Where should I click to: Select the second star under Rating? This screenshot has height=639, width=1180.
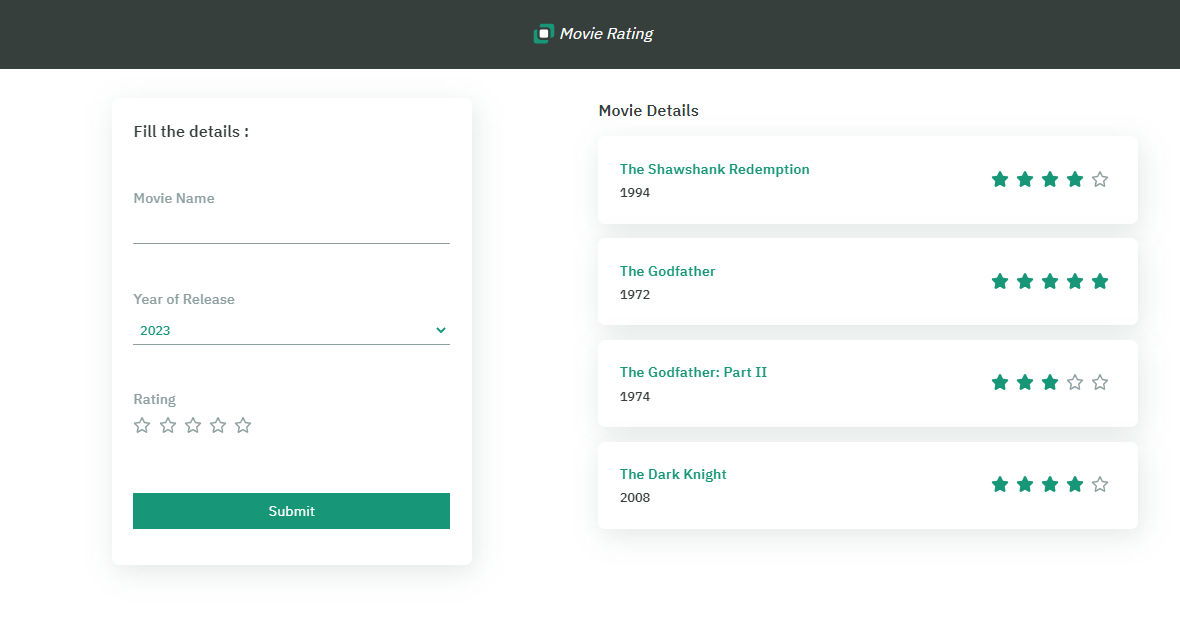point(167,425)
